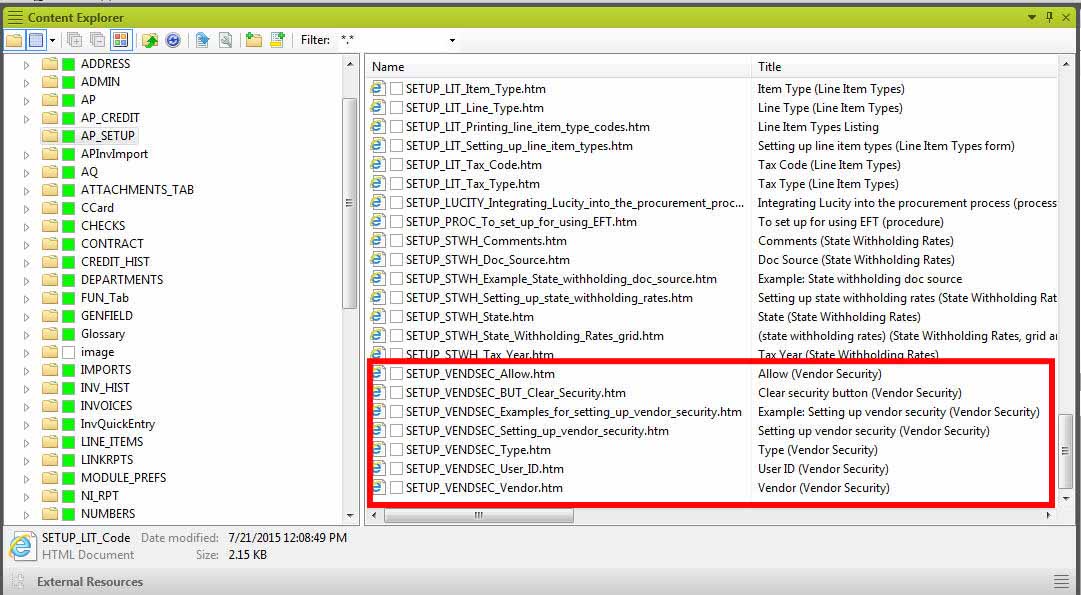Click the refresh icon in toolbar

point(173,40)
